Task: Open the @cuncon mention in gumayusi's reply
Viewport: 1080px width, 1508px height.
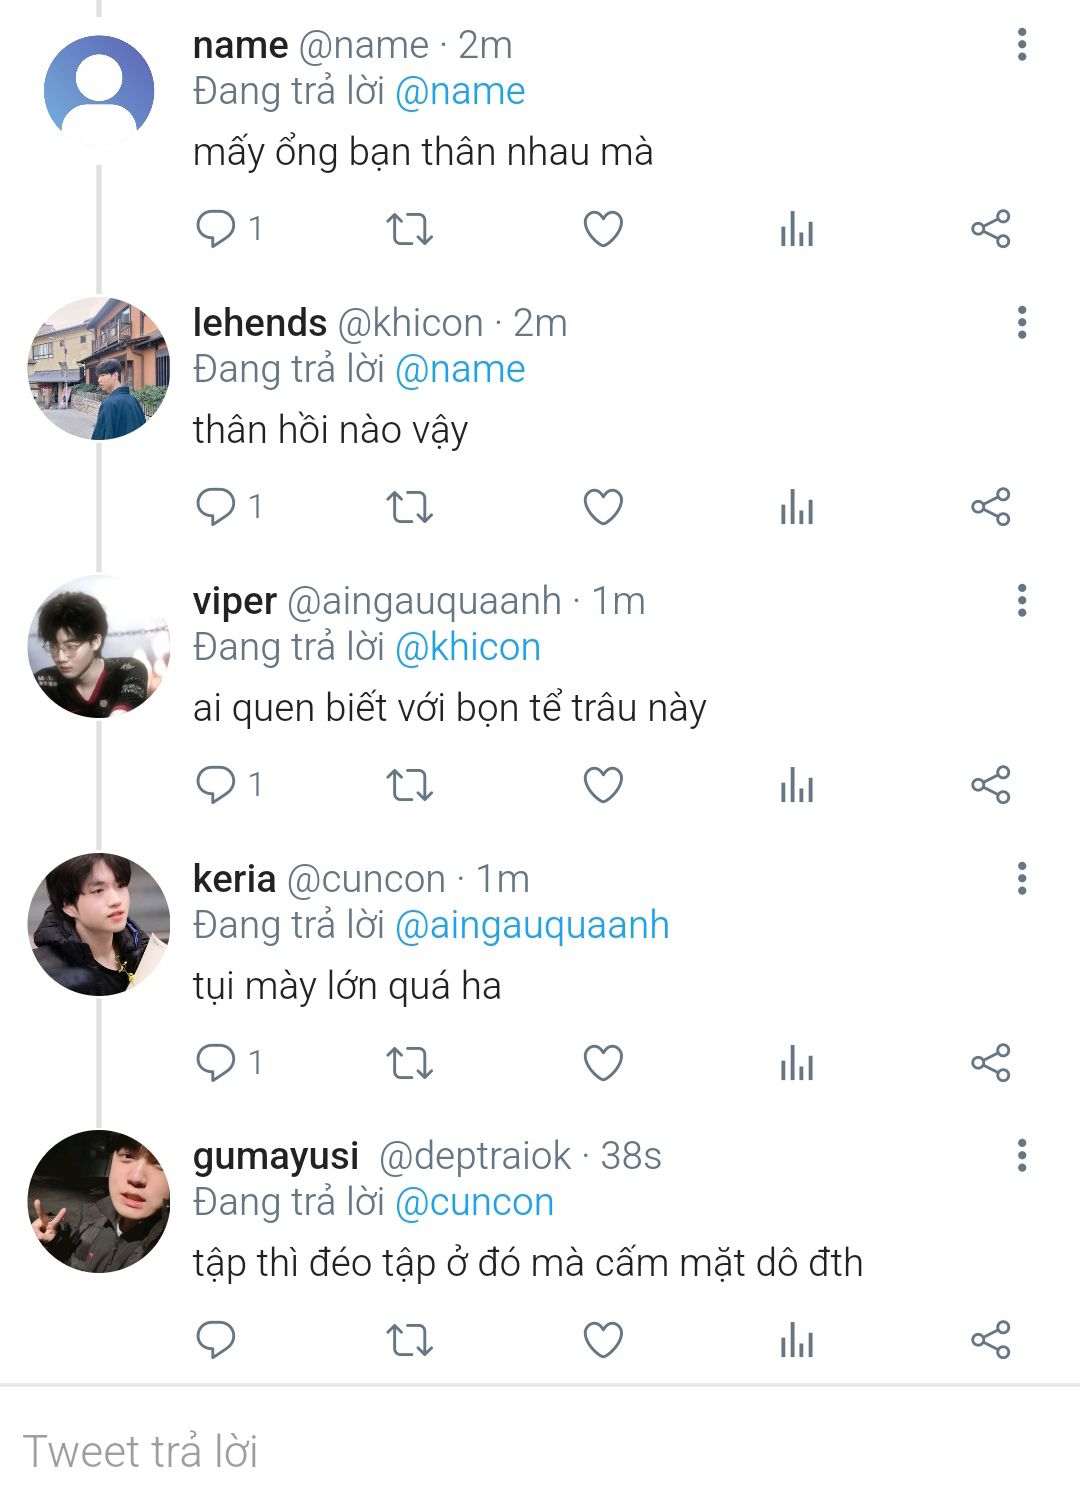Action: (x=474, y=1202)
